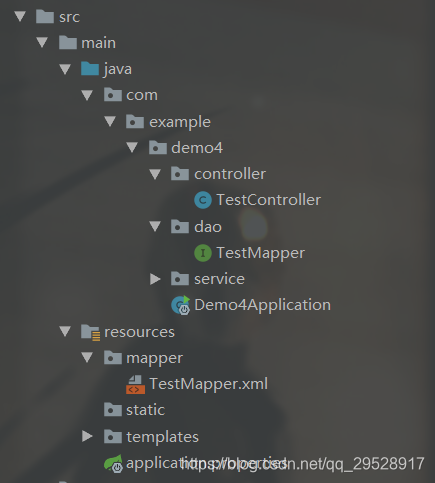Select the TestMapper.xml file label
The height and width of the screenshot is (483, 435).
[x=208, y=384]
